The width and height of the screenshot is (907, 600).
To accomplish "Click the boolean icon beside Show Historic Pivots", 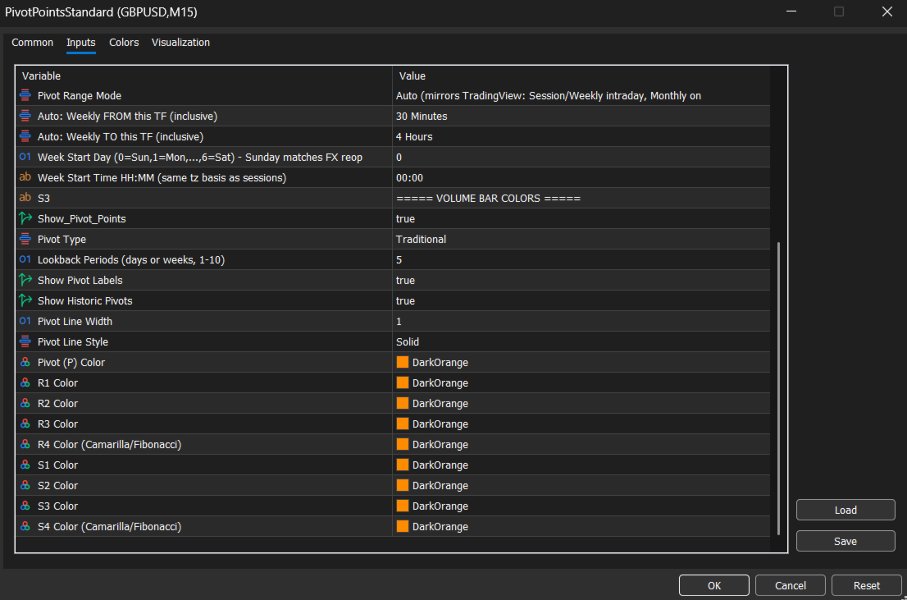I will tap(25, 300).
